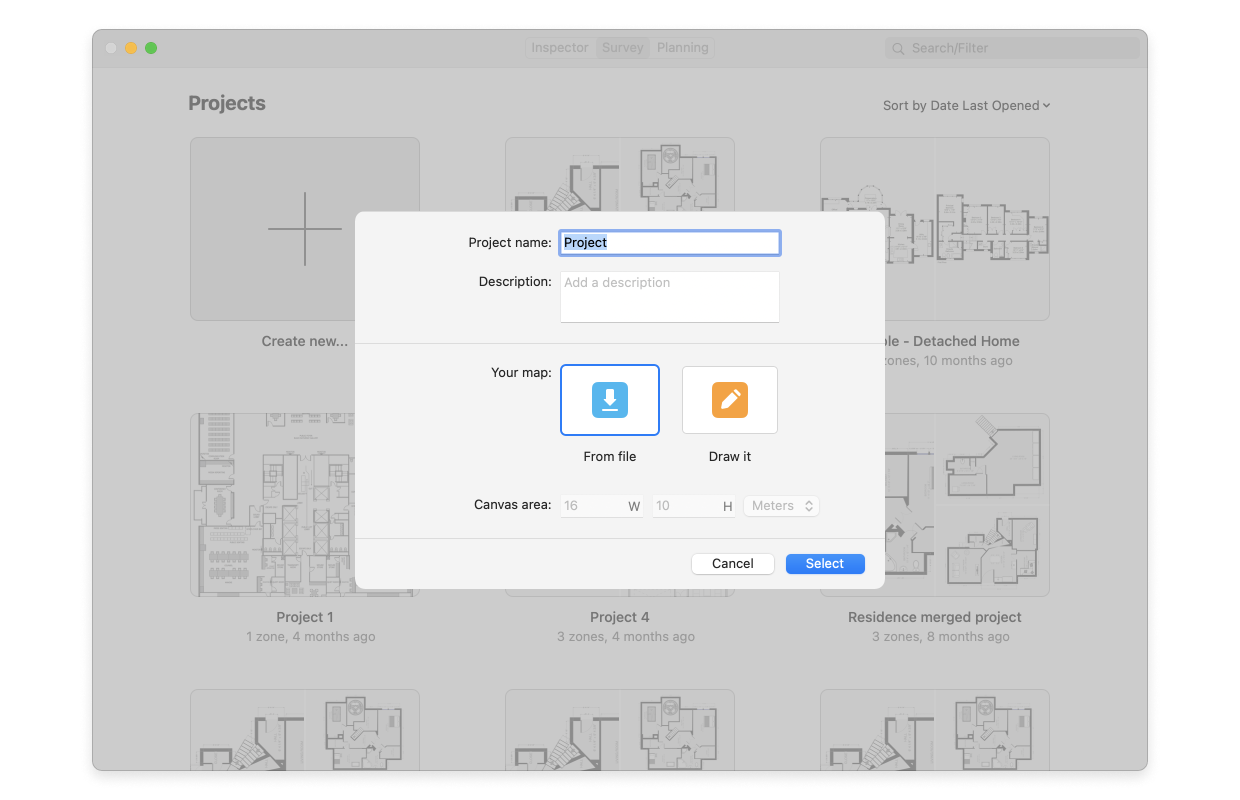Click the Cancel button
Viewport: 1240px width, 800px height.
pos(733,564)
